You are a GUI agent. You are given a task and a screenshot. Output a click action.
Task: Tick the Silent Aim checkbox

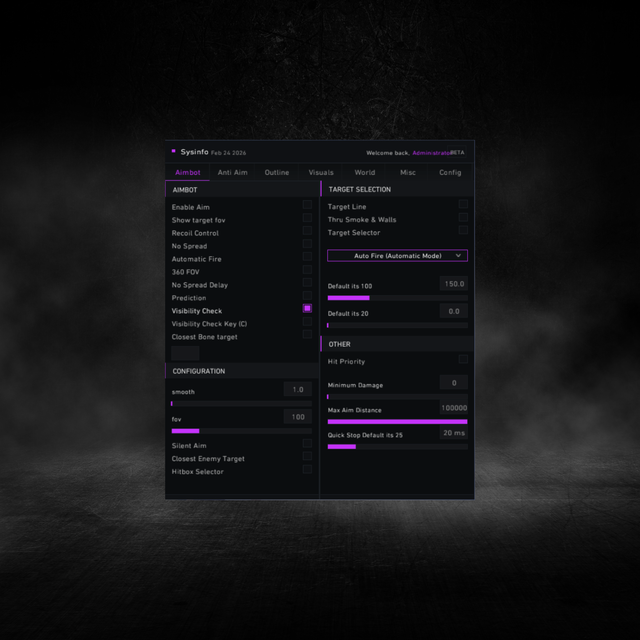(307, 443)
